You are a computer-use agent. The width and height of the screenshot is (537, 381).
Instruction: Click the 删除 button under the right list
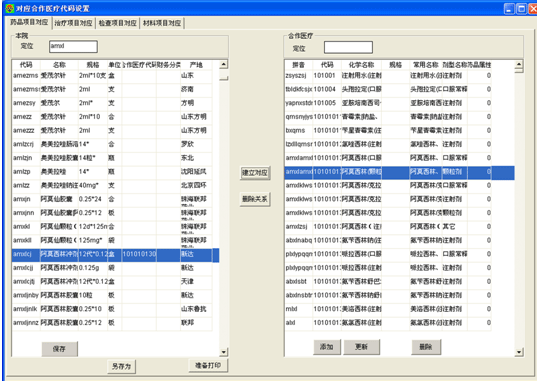click(426, 347)
